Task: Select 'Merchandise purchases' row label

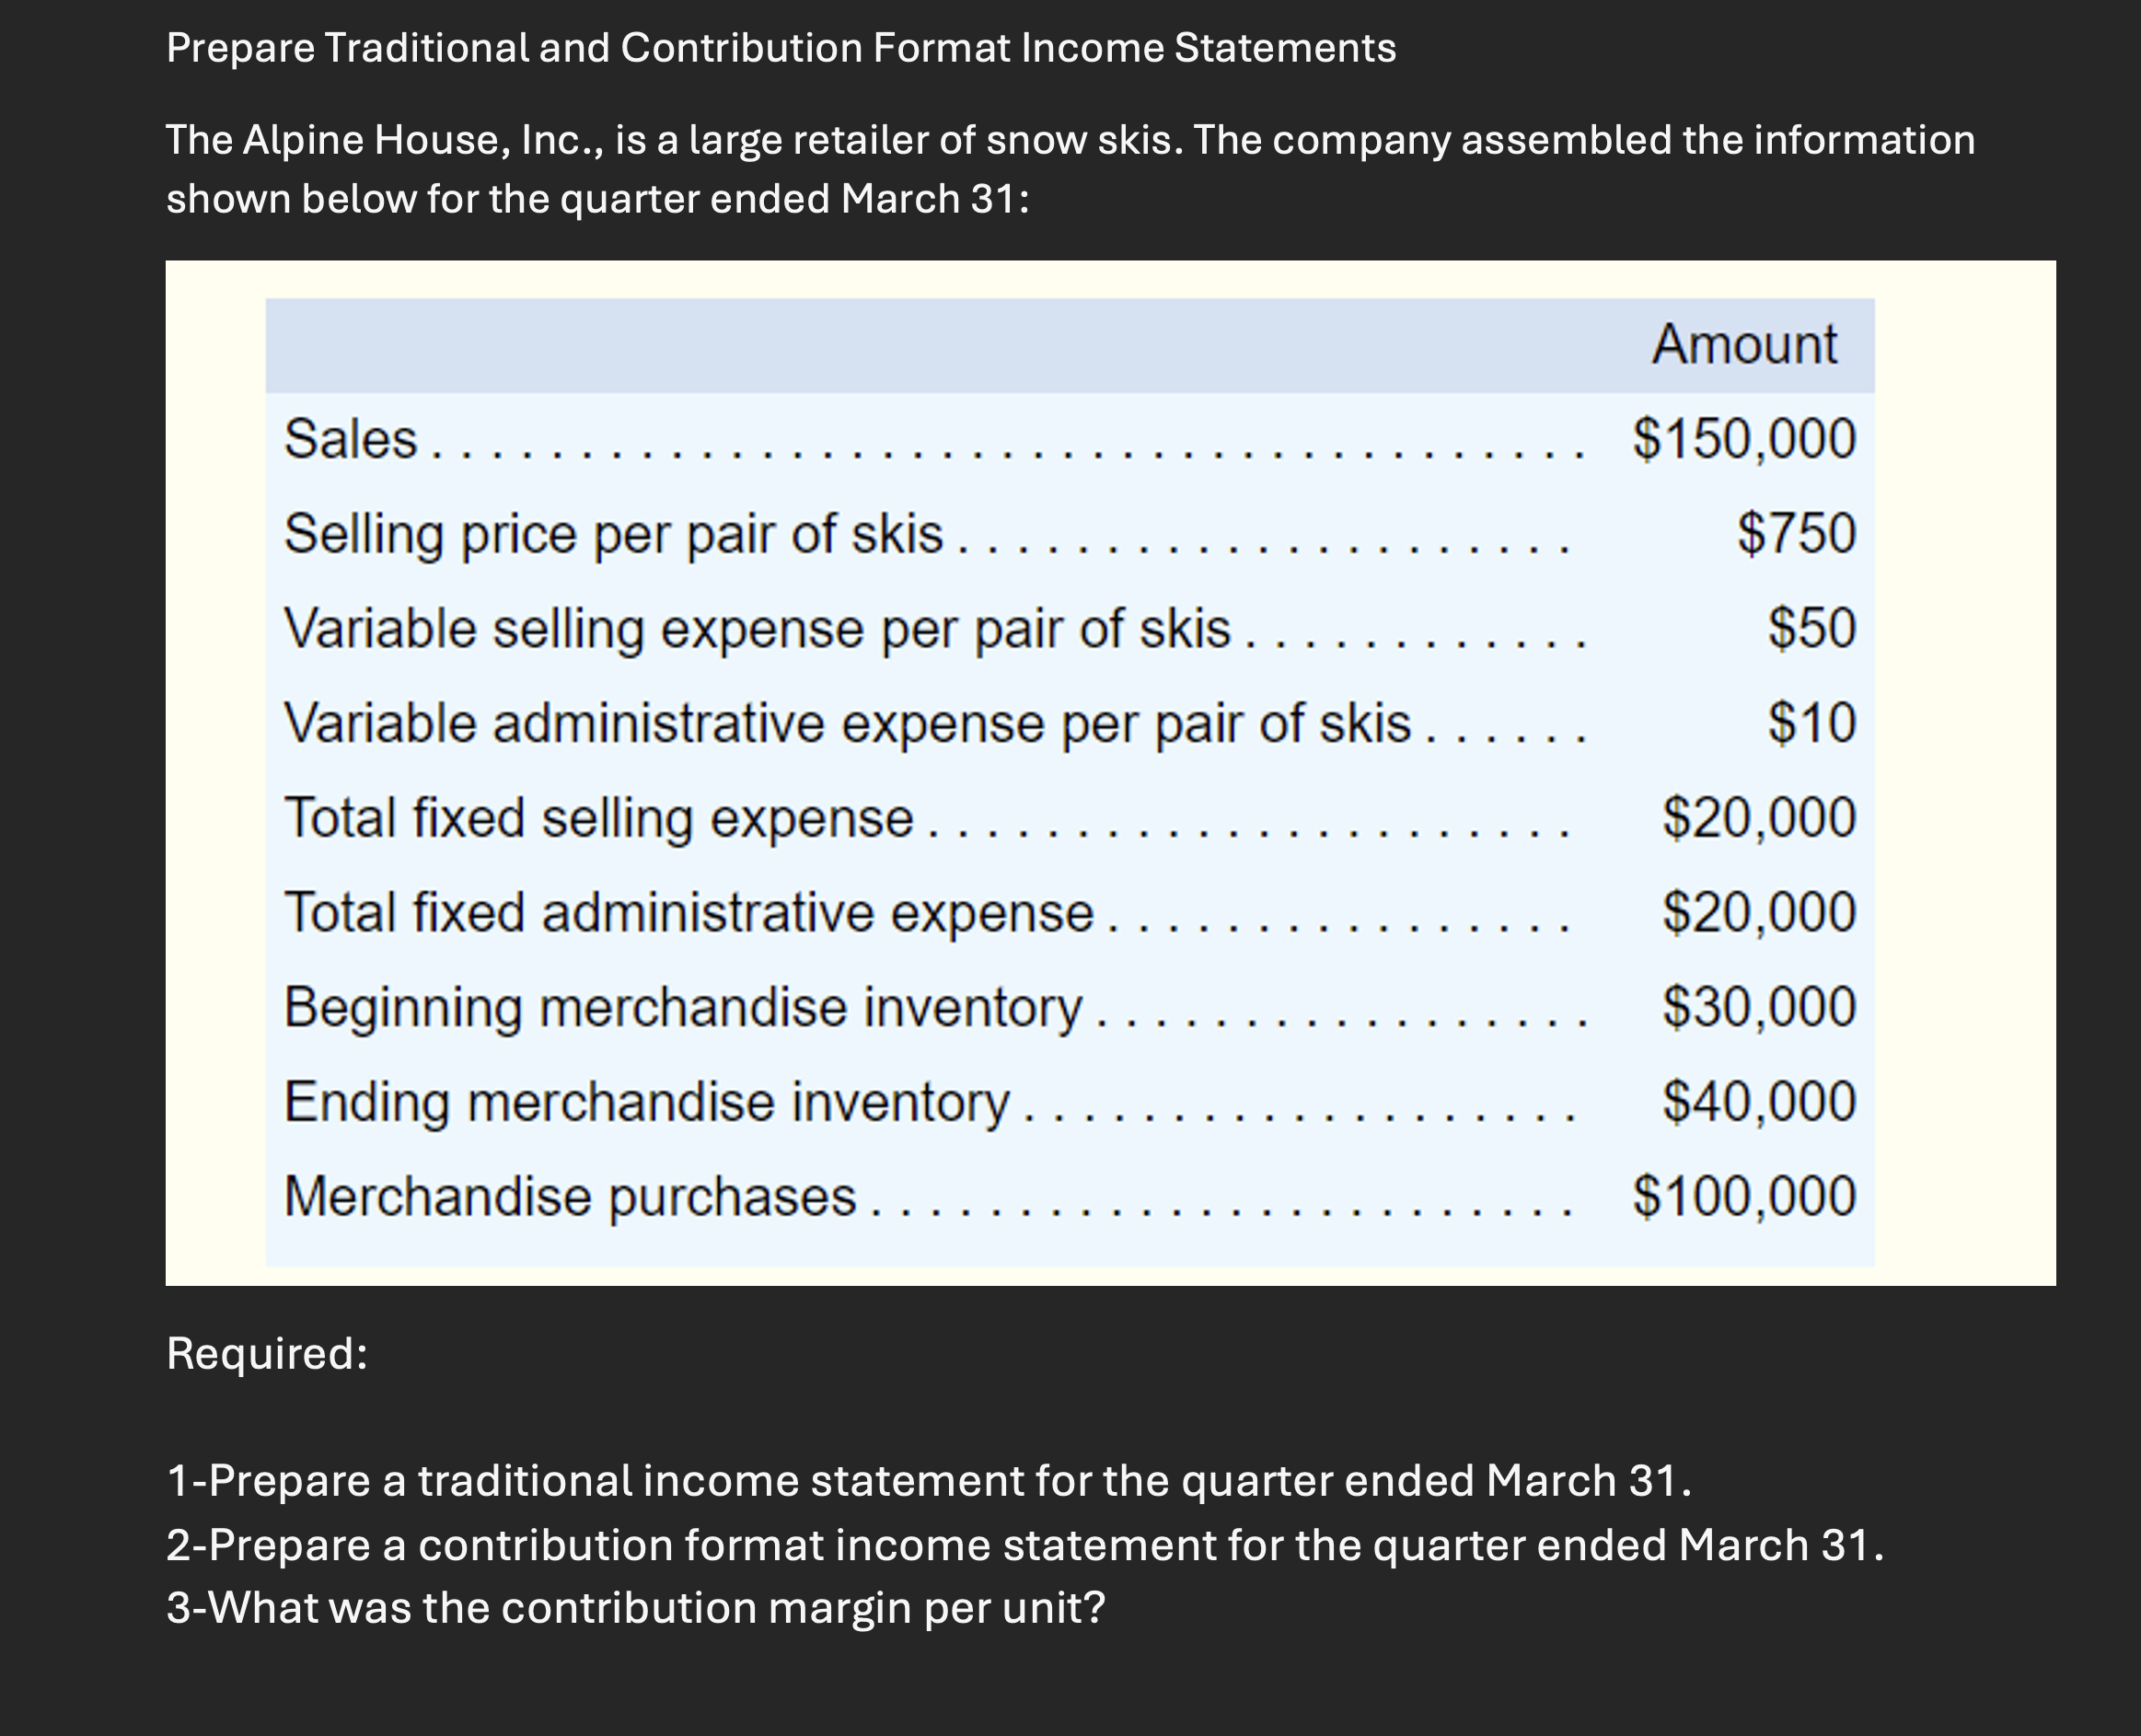Action: (x=570, y=1196)
